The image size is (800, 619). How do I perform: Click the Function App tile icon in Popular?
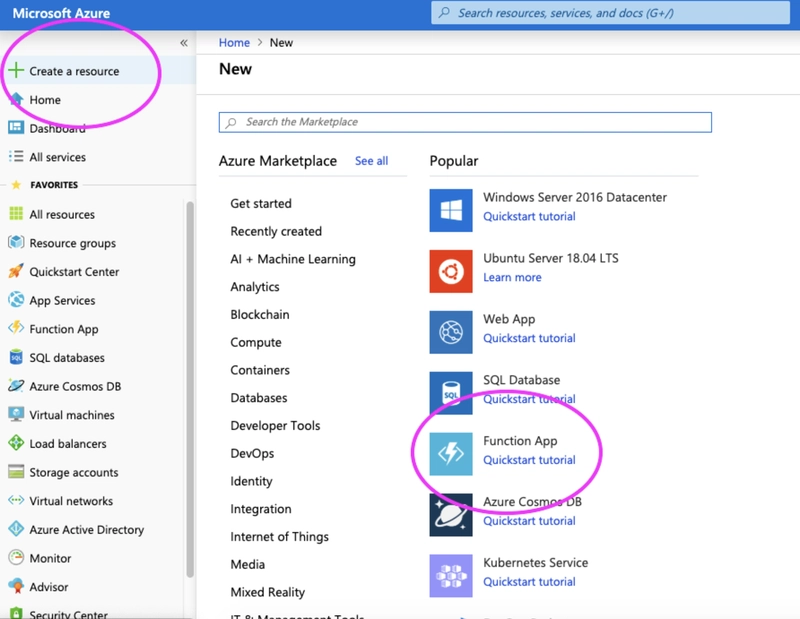(x=451, y=454)
